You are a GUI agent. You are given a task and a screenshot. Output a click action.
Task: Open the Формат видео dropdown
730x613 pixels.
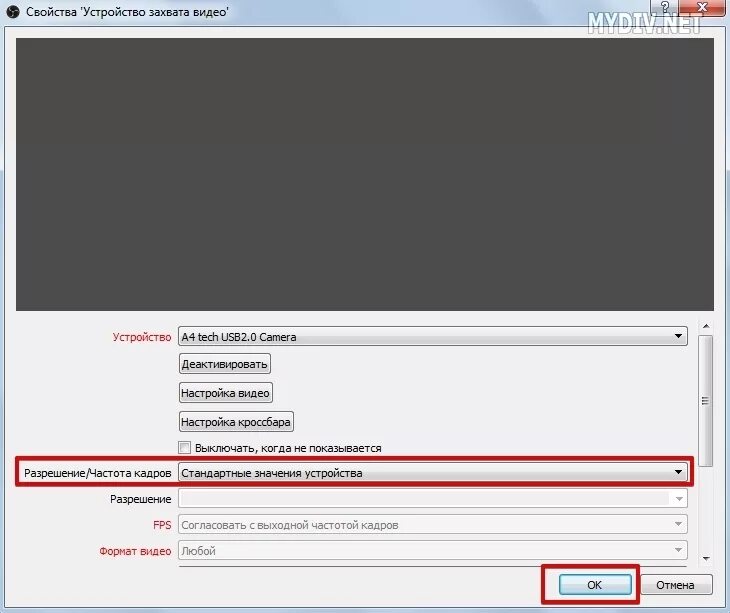click(x=433, y=551)
